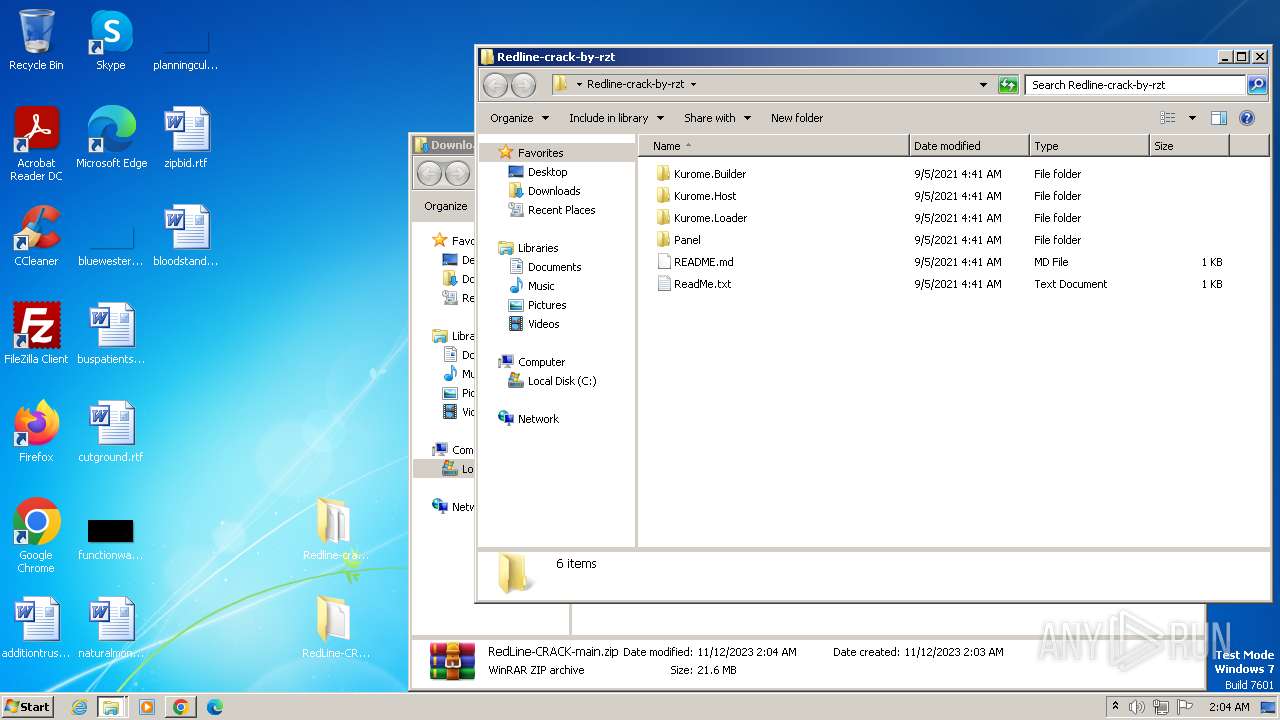The image size is (1280, 720).
Task: Open Documents library
Action: point(554,267)
